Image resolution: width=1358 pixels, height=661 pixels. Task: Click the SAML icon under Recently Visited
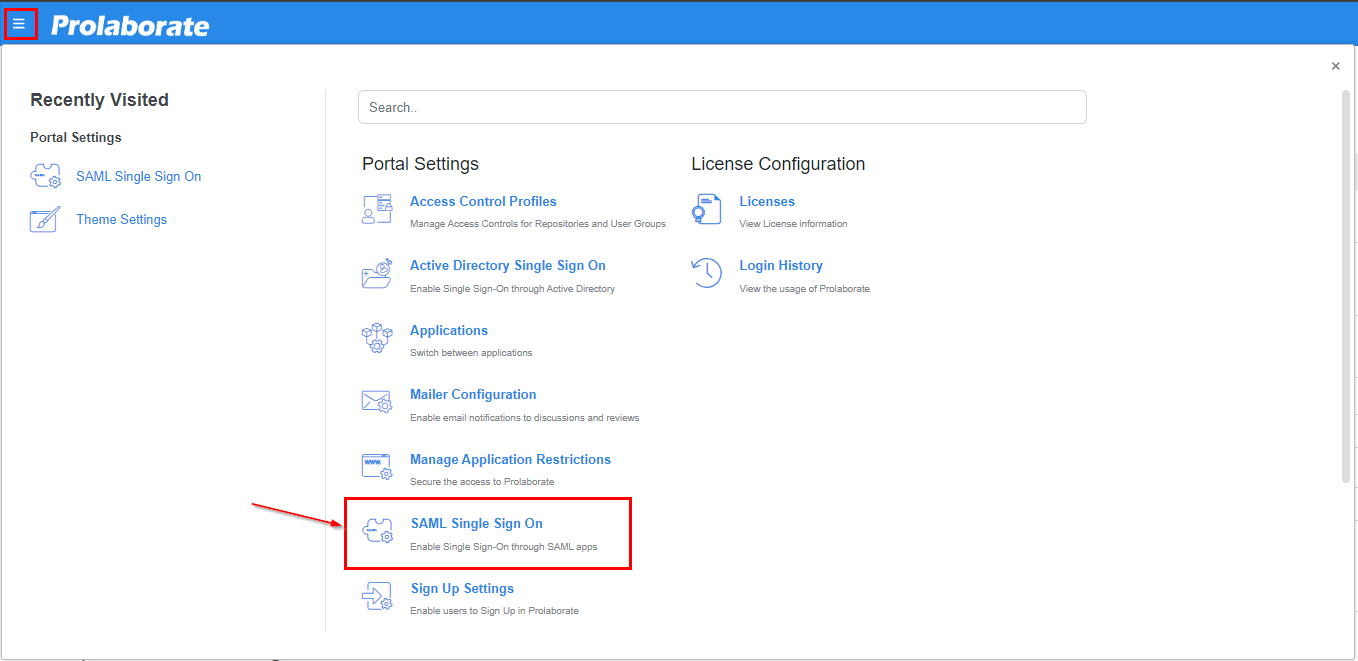(46, 176)
